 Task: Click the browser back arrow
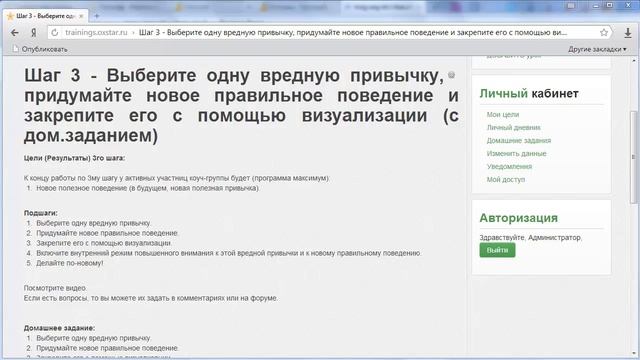[x=15, y=33]
